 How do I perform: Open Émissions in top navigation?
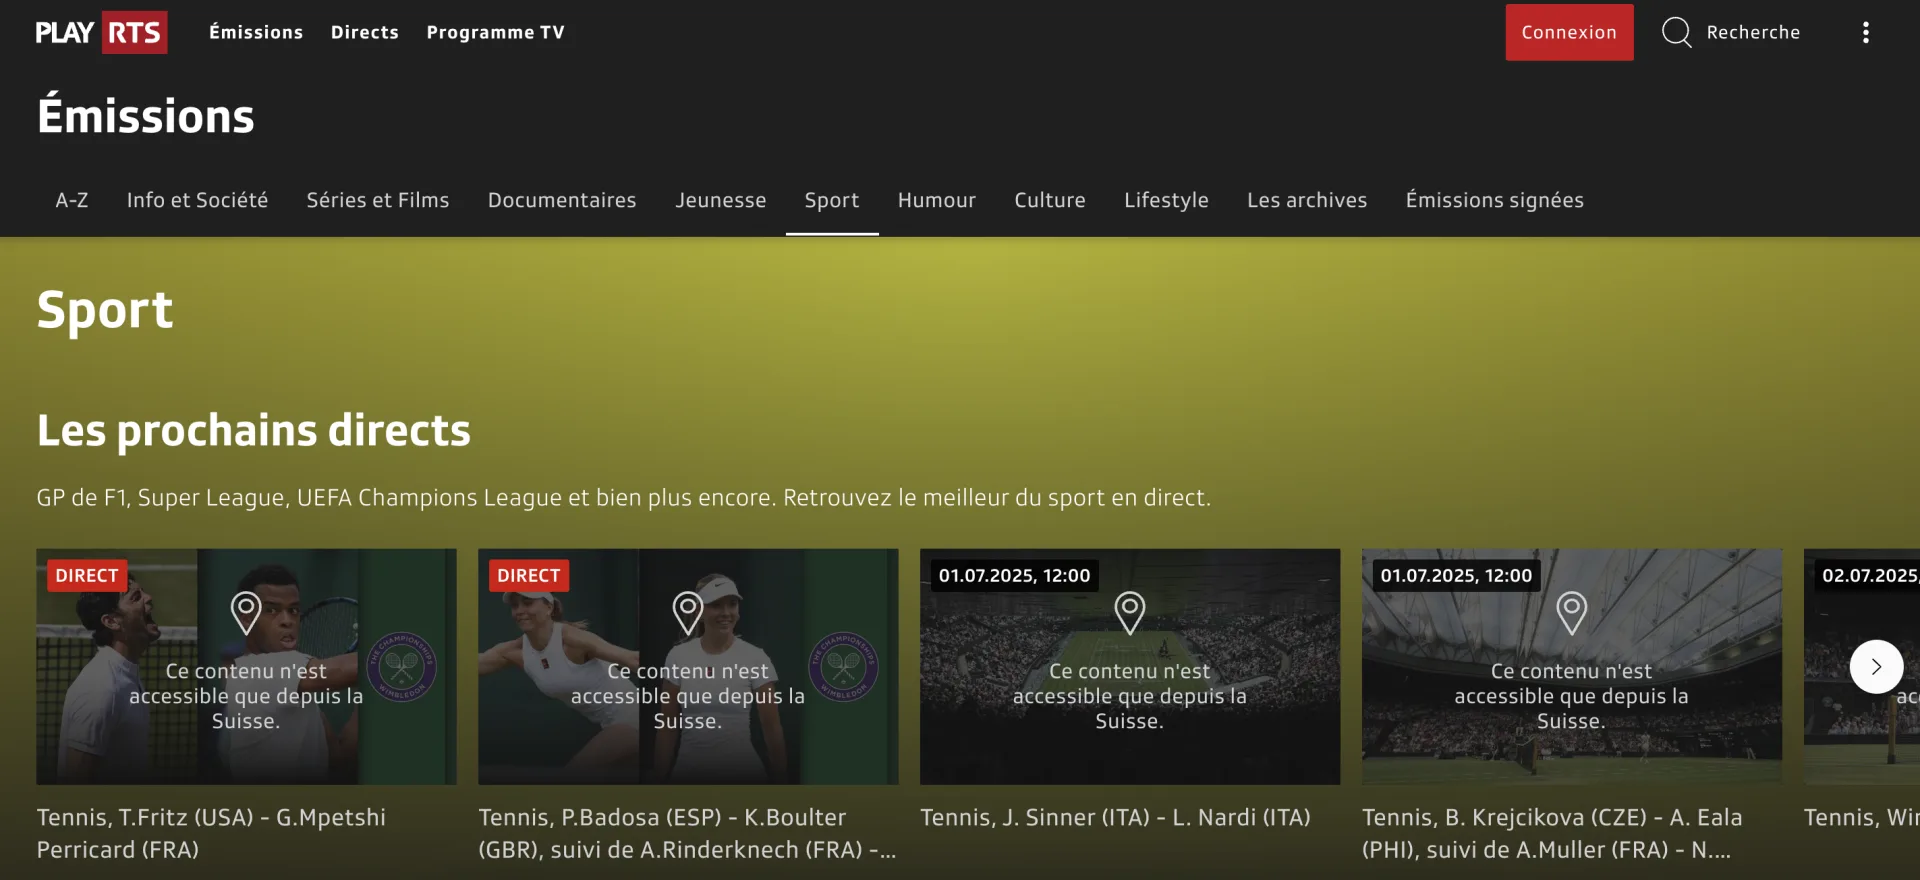[256, 32]
